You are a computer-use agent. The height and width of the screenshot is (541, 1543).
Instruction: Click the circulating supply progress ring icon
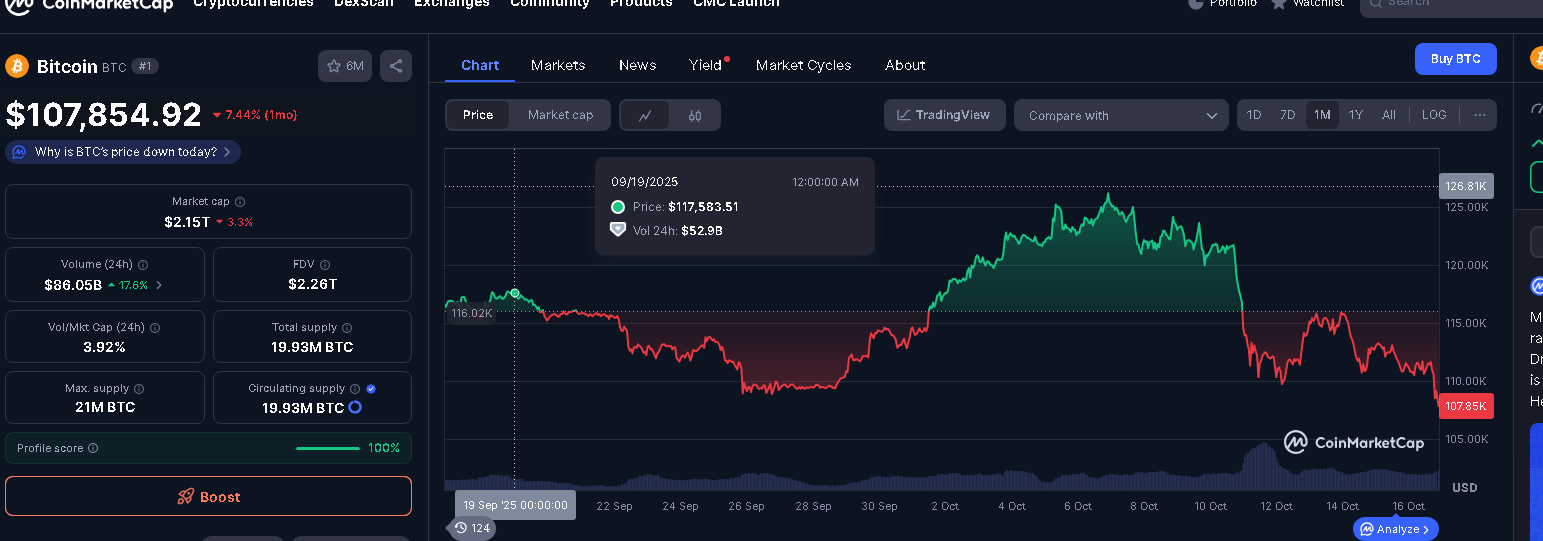click(355, 408)
